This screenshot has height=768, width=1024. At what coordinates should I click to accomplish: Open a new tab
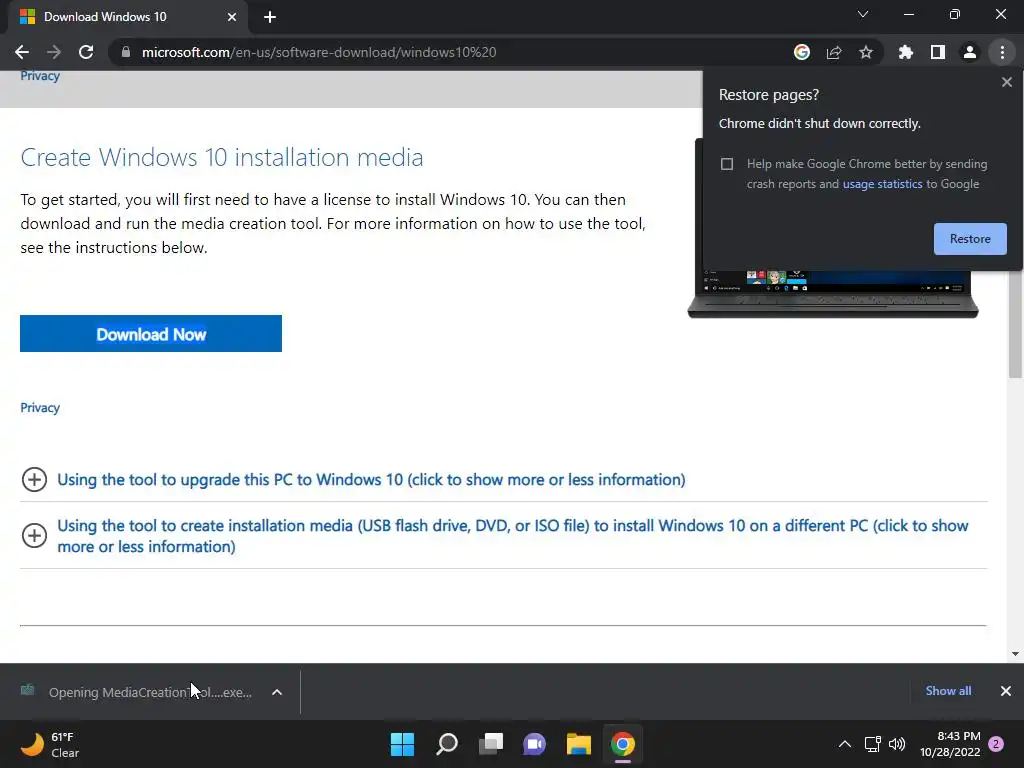[270, 17]
